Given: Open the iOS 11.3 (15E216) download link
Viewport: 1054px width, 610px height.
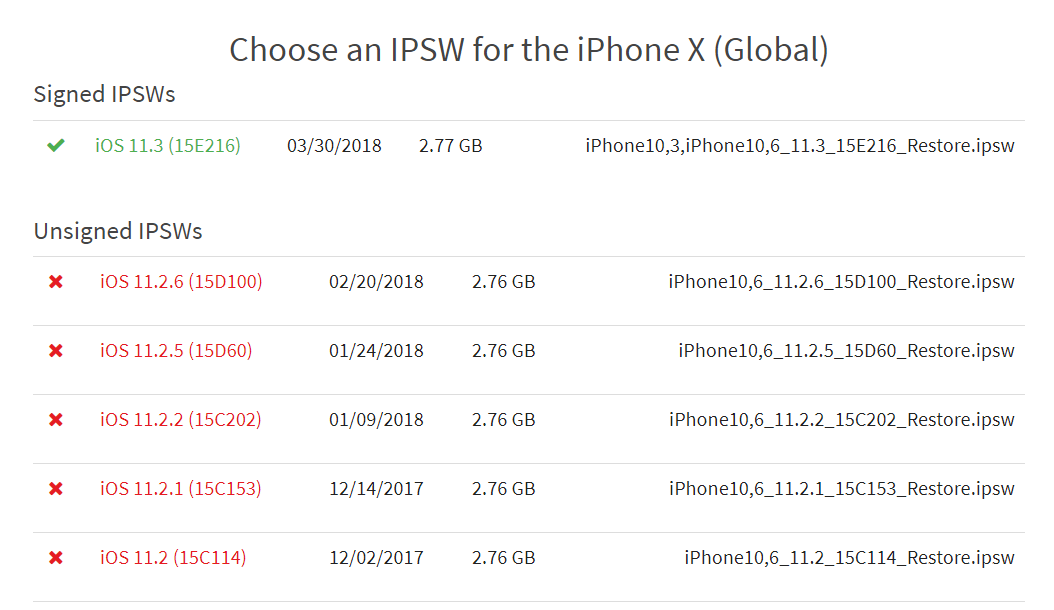Looking at the screenshot, I should pos(169,145).
